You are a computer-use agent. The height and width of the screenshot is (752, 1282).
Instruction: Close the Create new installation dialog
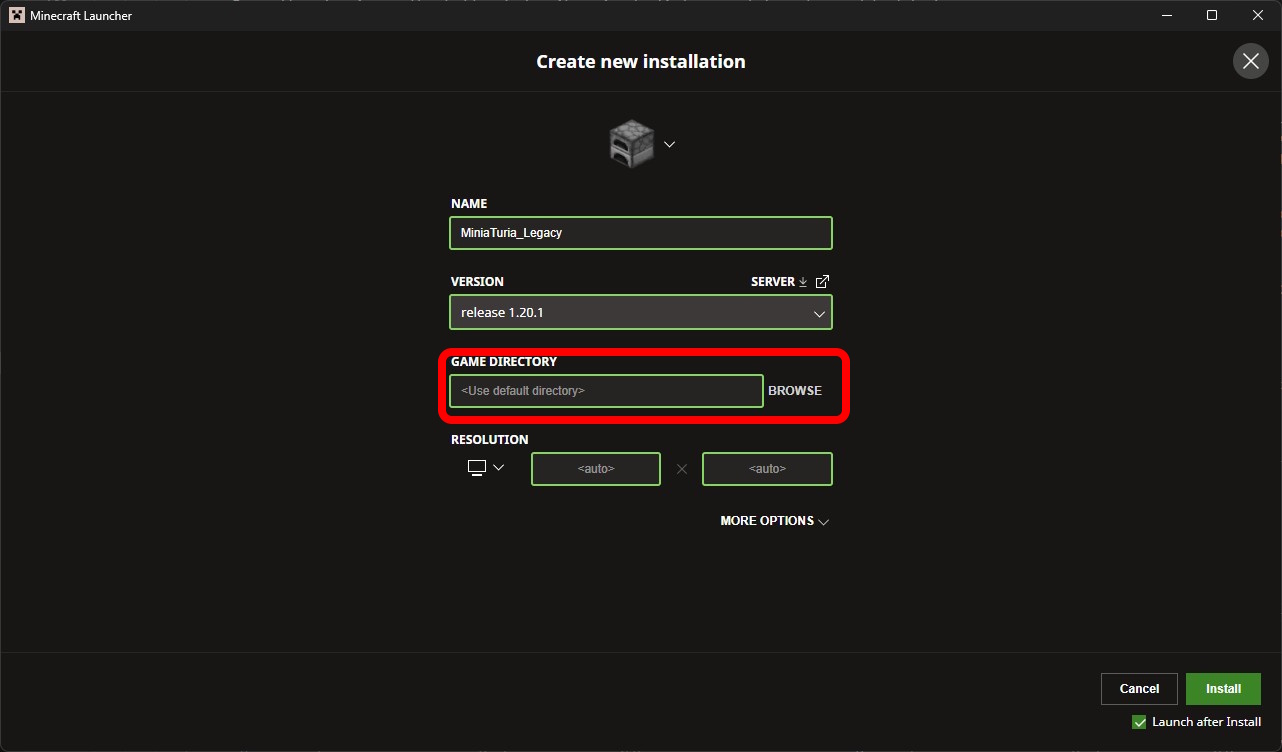click(1250, 61)
